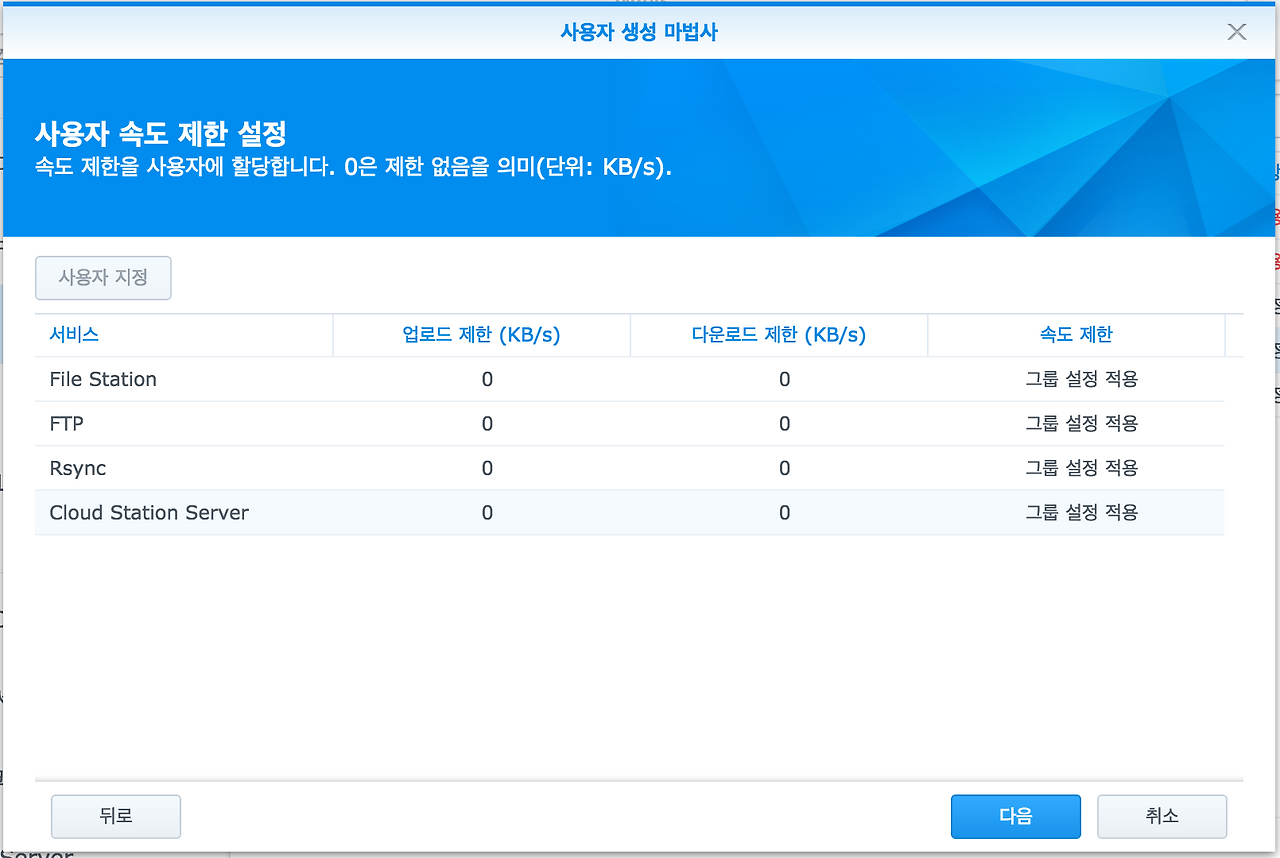Select the FTP service row

click(65, 423)
